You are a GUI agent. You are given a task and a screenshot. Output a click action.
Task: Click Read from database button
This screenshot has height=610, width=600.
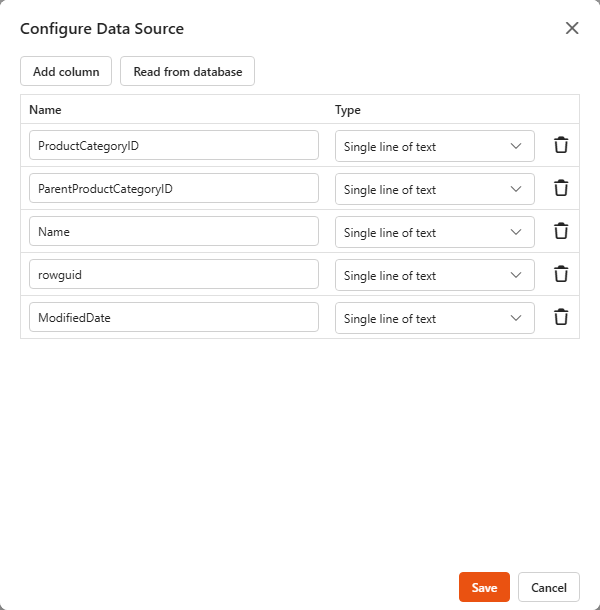coord(188,71)
